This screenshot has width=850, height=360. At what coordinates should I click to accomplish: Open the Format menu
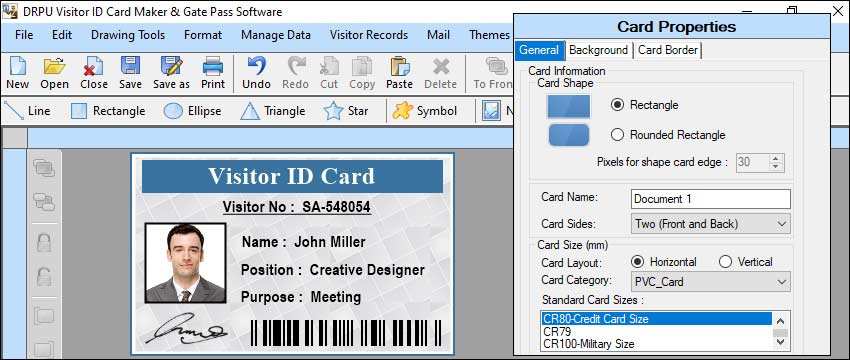pyautogui.click(x=203, y=35)
